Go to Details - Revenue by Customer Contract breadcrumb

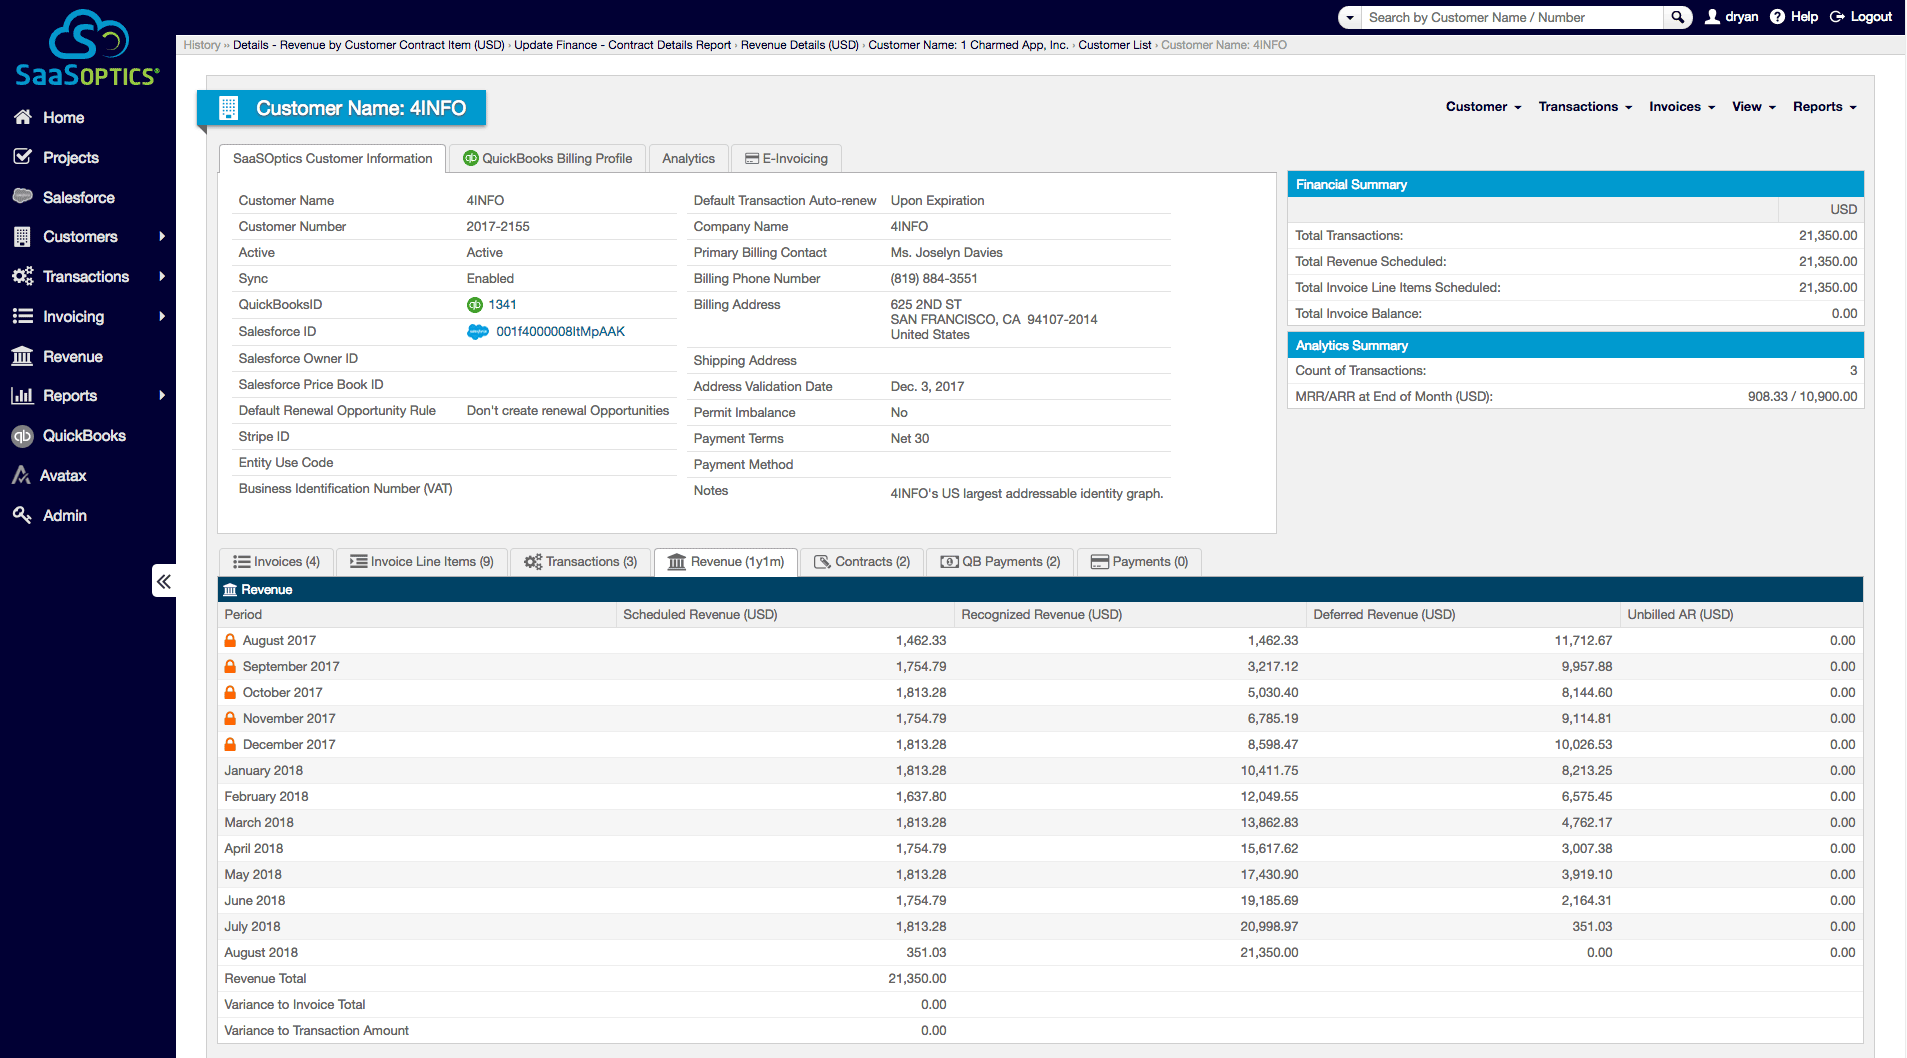[x=368, y=45]
